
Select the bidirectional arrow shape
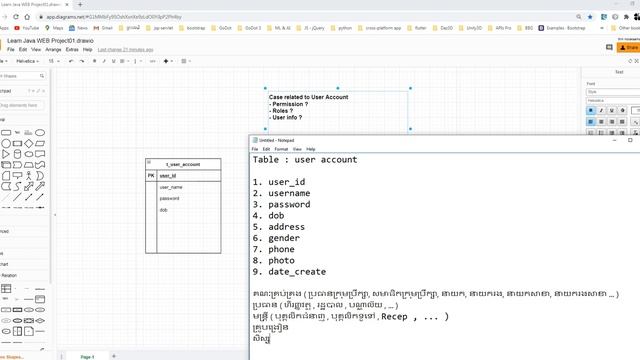[29, 187]
